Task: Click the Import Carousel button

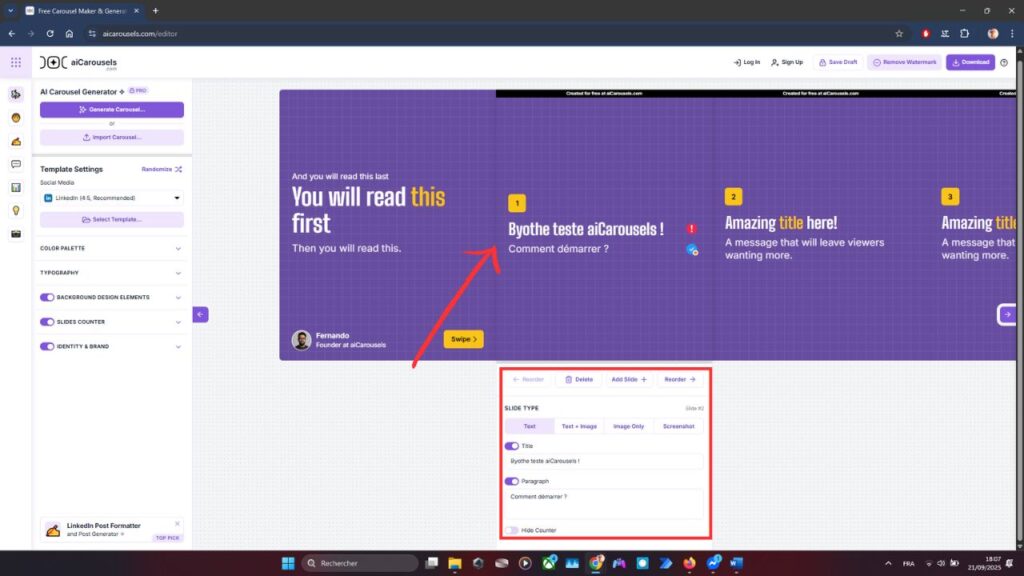Action: point(112,138)
